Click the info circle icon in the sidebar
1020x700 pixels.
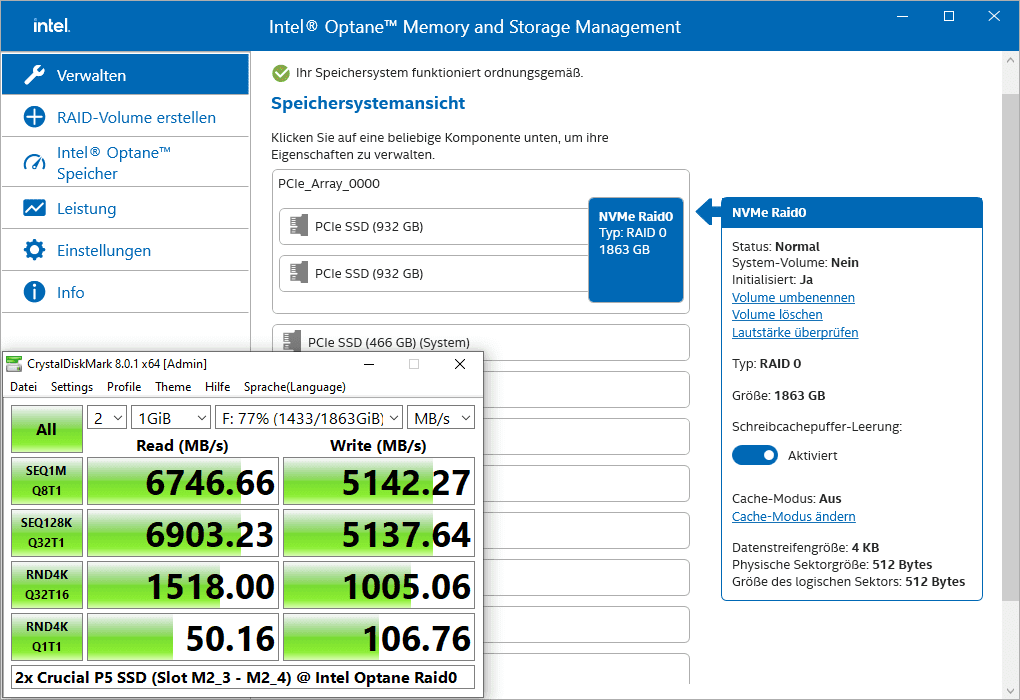(x=34, y=292)
